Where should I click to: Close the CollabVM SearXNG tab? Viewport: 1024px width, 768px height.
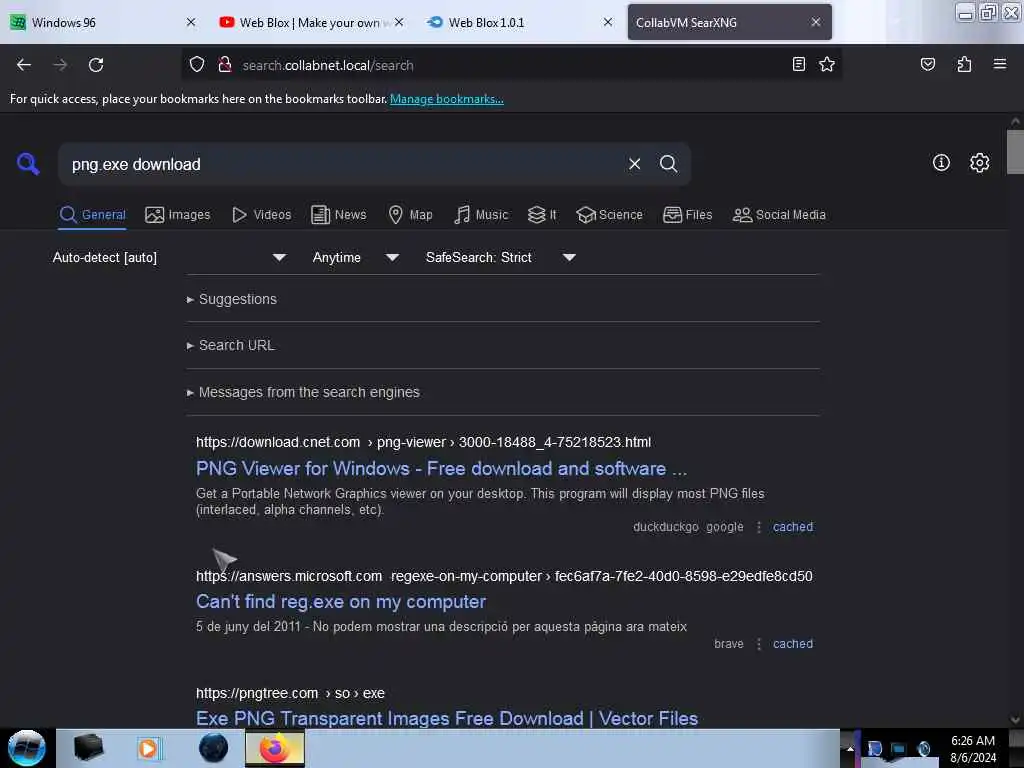(x=816, y=22)
